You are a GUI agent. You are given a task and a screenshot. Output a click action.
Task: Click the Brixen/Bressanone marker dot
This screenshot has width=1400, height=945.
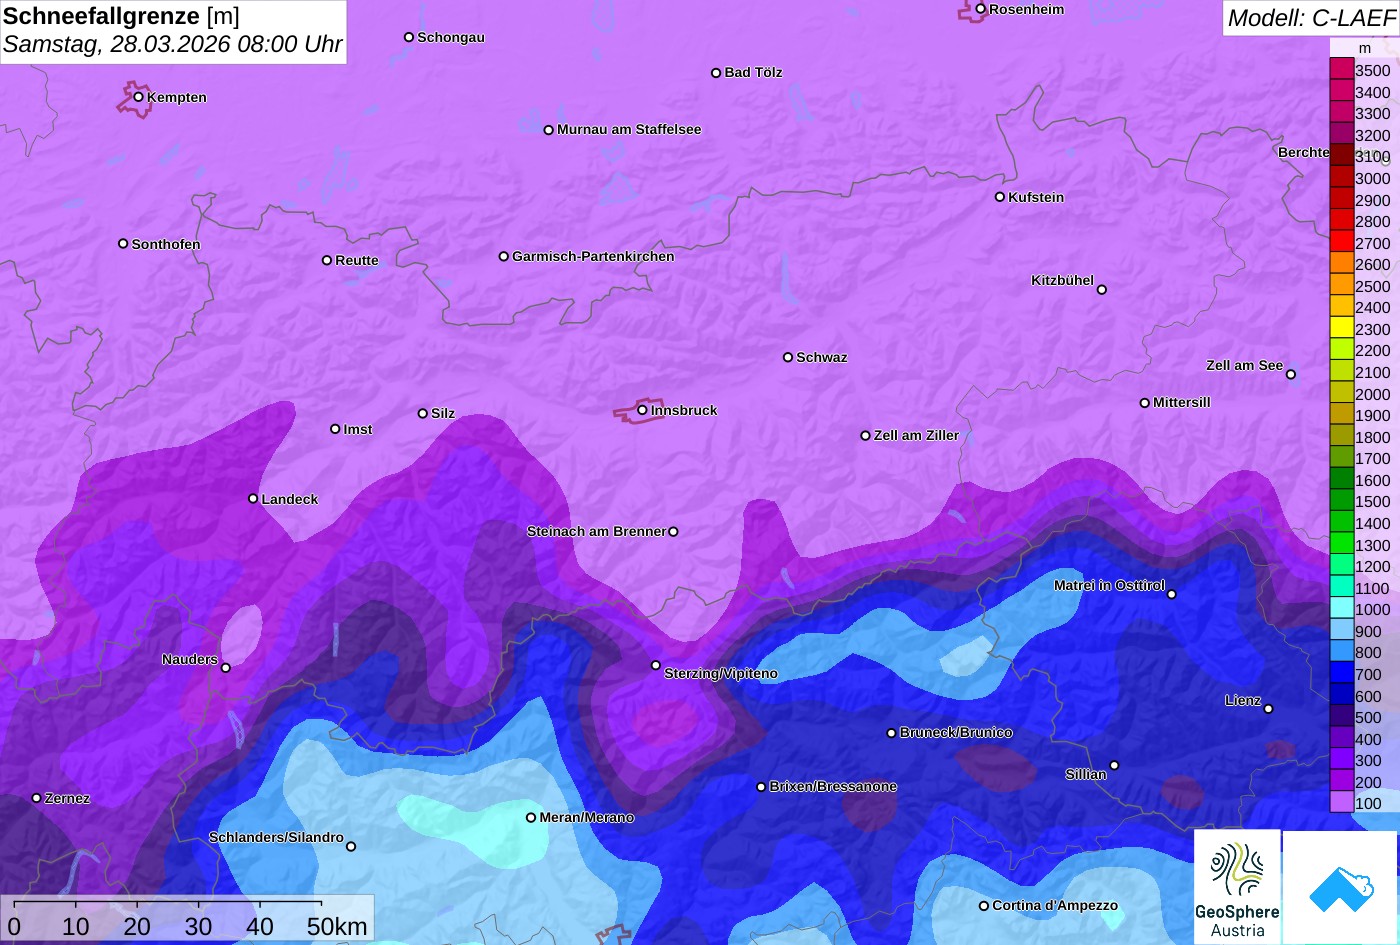coord(761,787)
